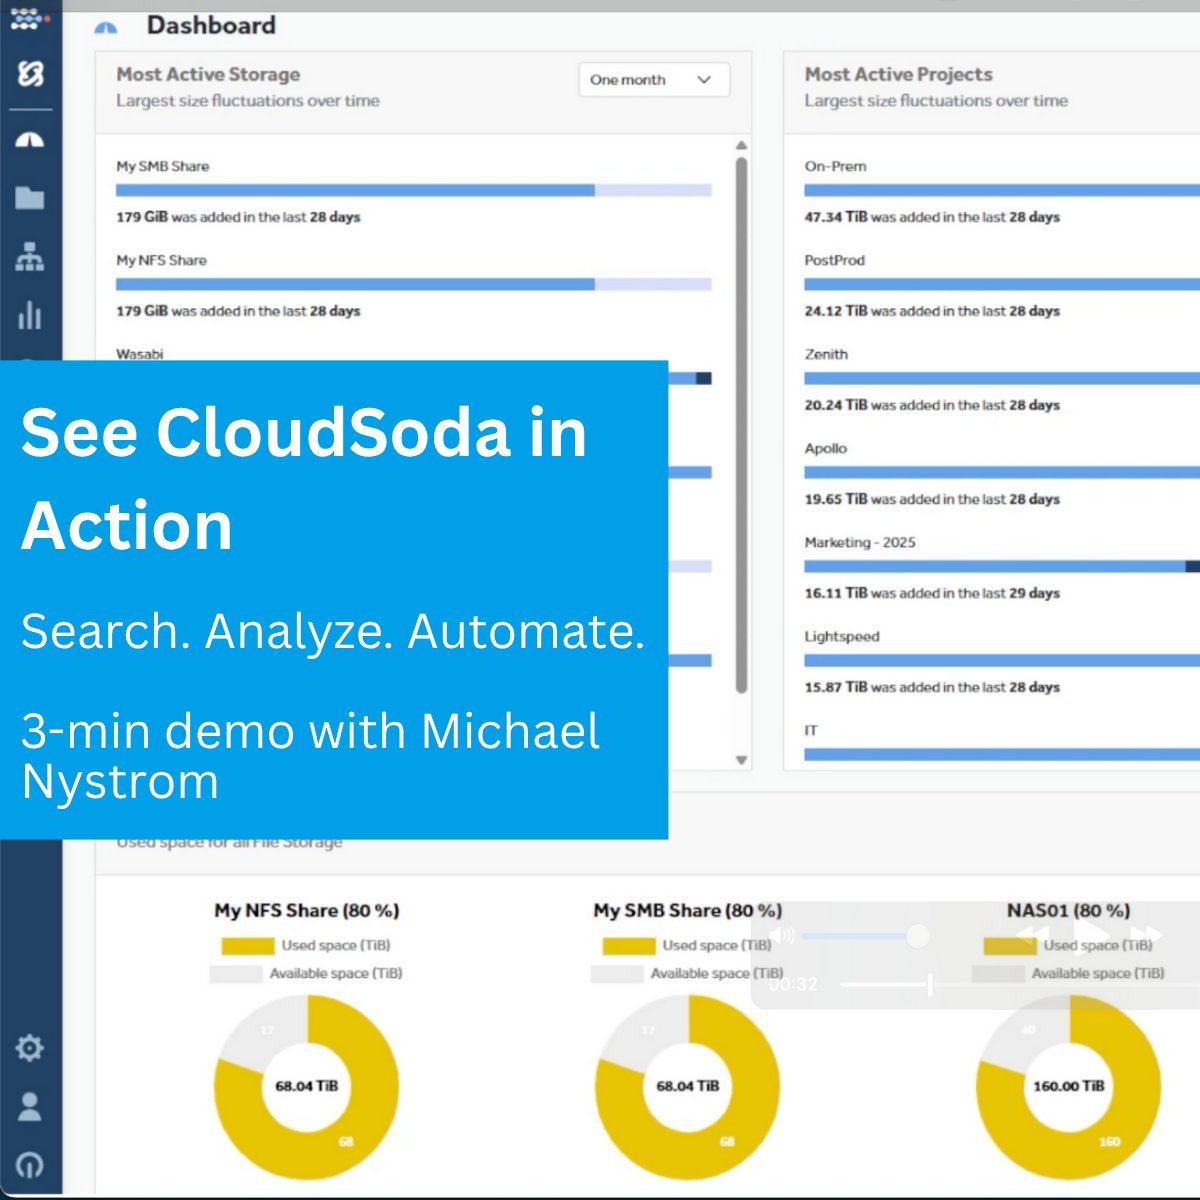Toggle Available space legend under NAS01
Image resolution: width=1200 pixels, height=1200 pixels.
pos(1068,973)
